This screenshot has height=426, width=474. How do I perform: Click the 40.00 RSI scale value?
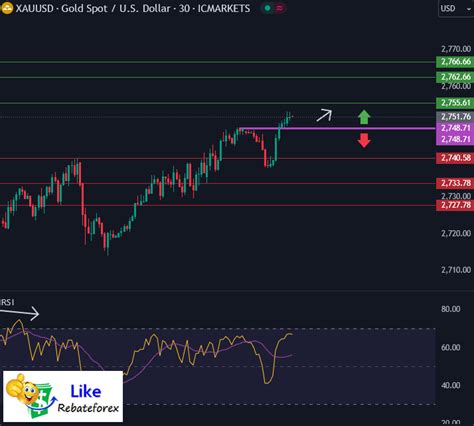pyautogui.click(x=451, y=386)
